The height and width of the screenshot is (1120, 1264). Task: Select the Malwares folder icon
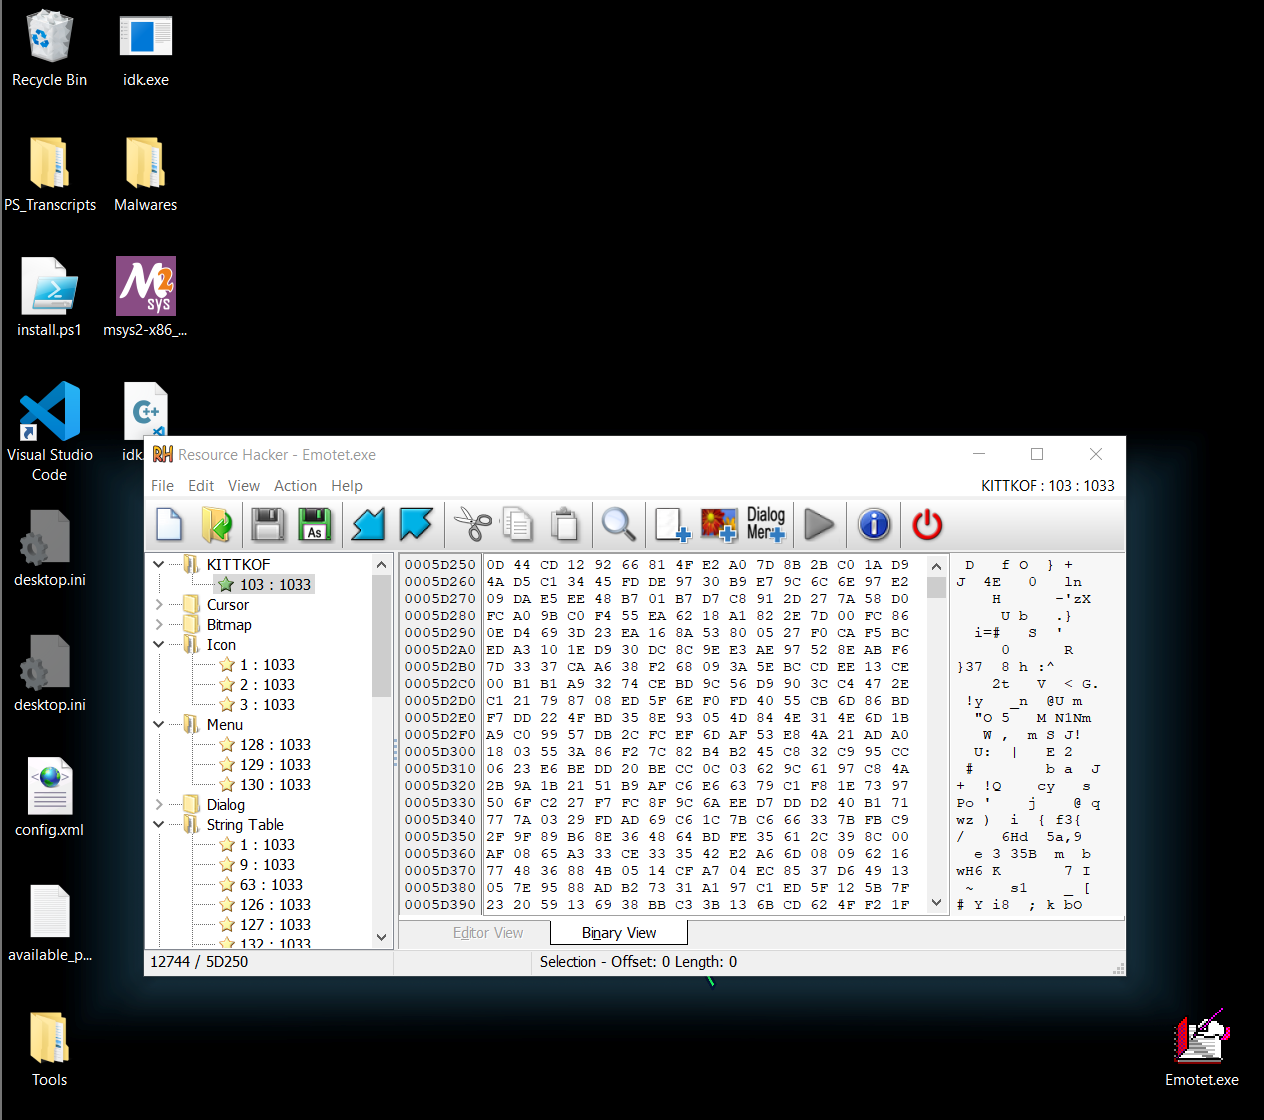146,174
